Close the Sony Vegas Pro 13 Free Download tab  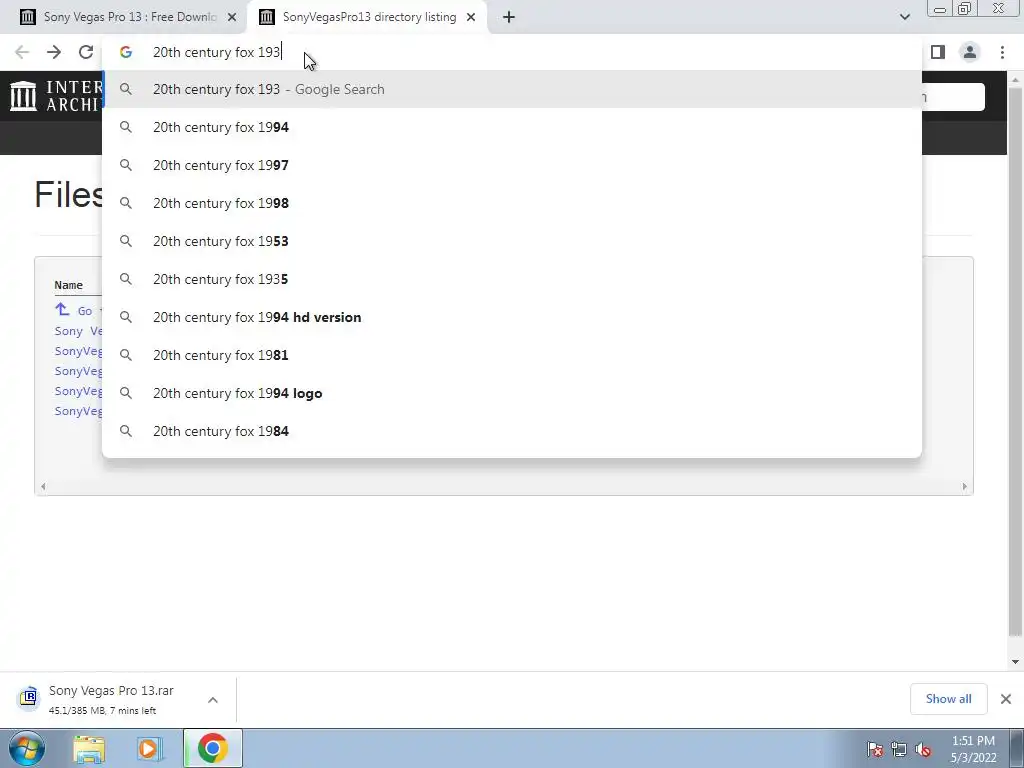click(x=232, y=18)
